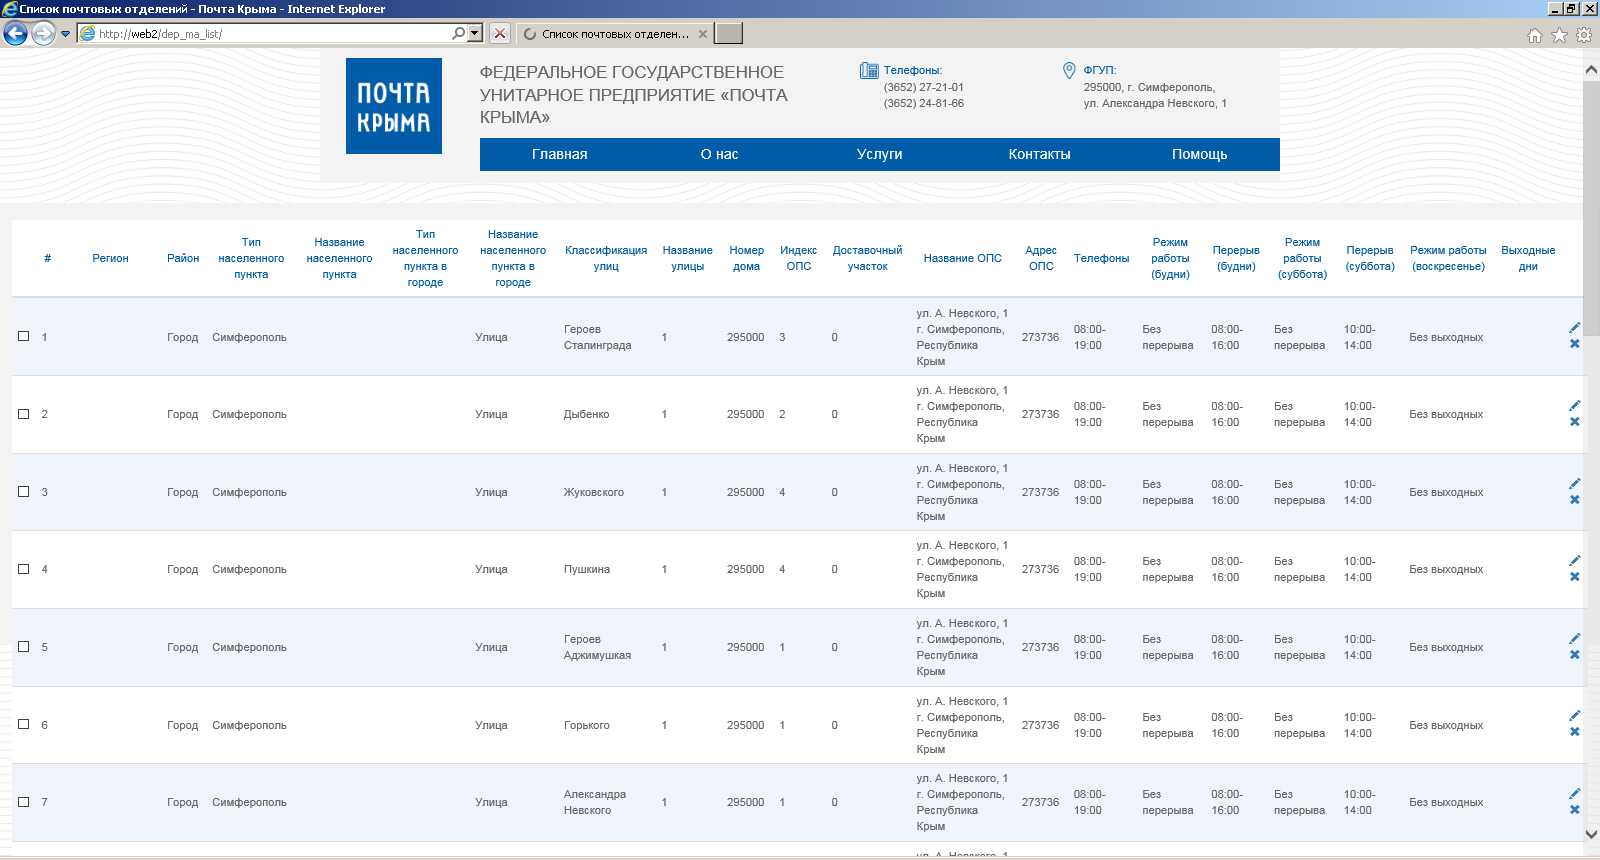Edit row 2 with the pencil icon
Viewport: 1600px width, 860px height.
[1575, 406]
